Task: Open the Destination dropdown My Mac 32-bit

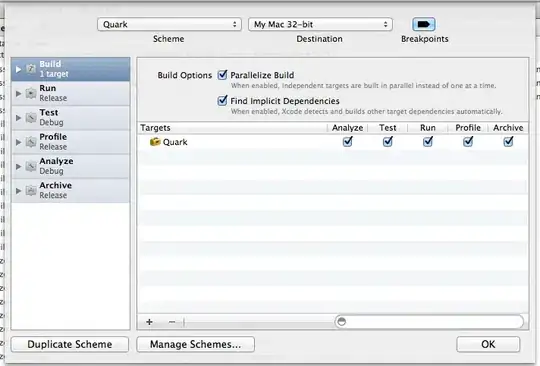Action: click(320, 24)
